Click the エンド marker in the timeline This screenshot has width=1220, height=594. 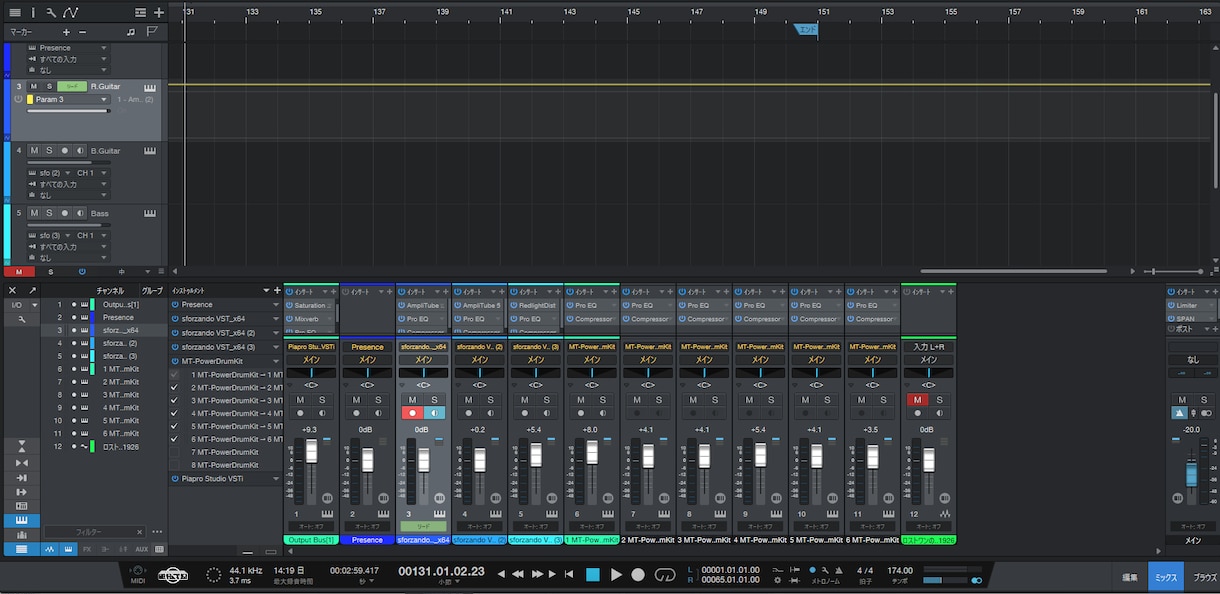click(806, 30)
